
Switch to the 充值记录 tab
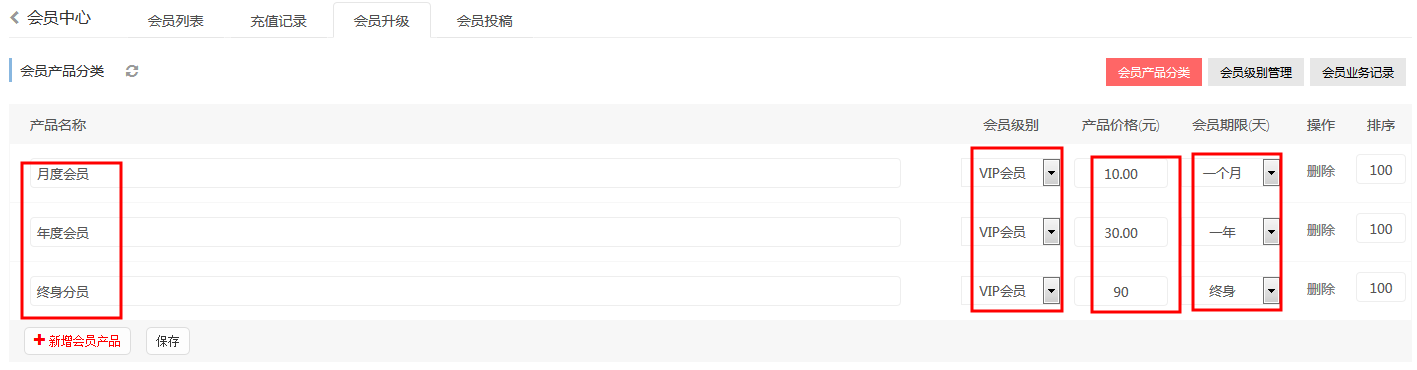click(x=279, y=21)
